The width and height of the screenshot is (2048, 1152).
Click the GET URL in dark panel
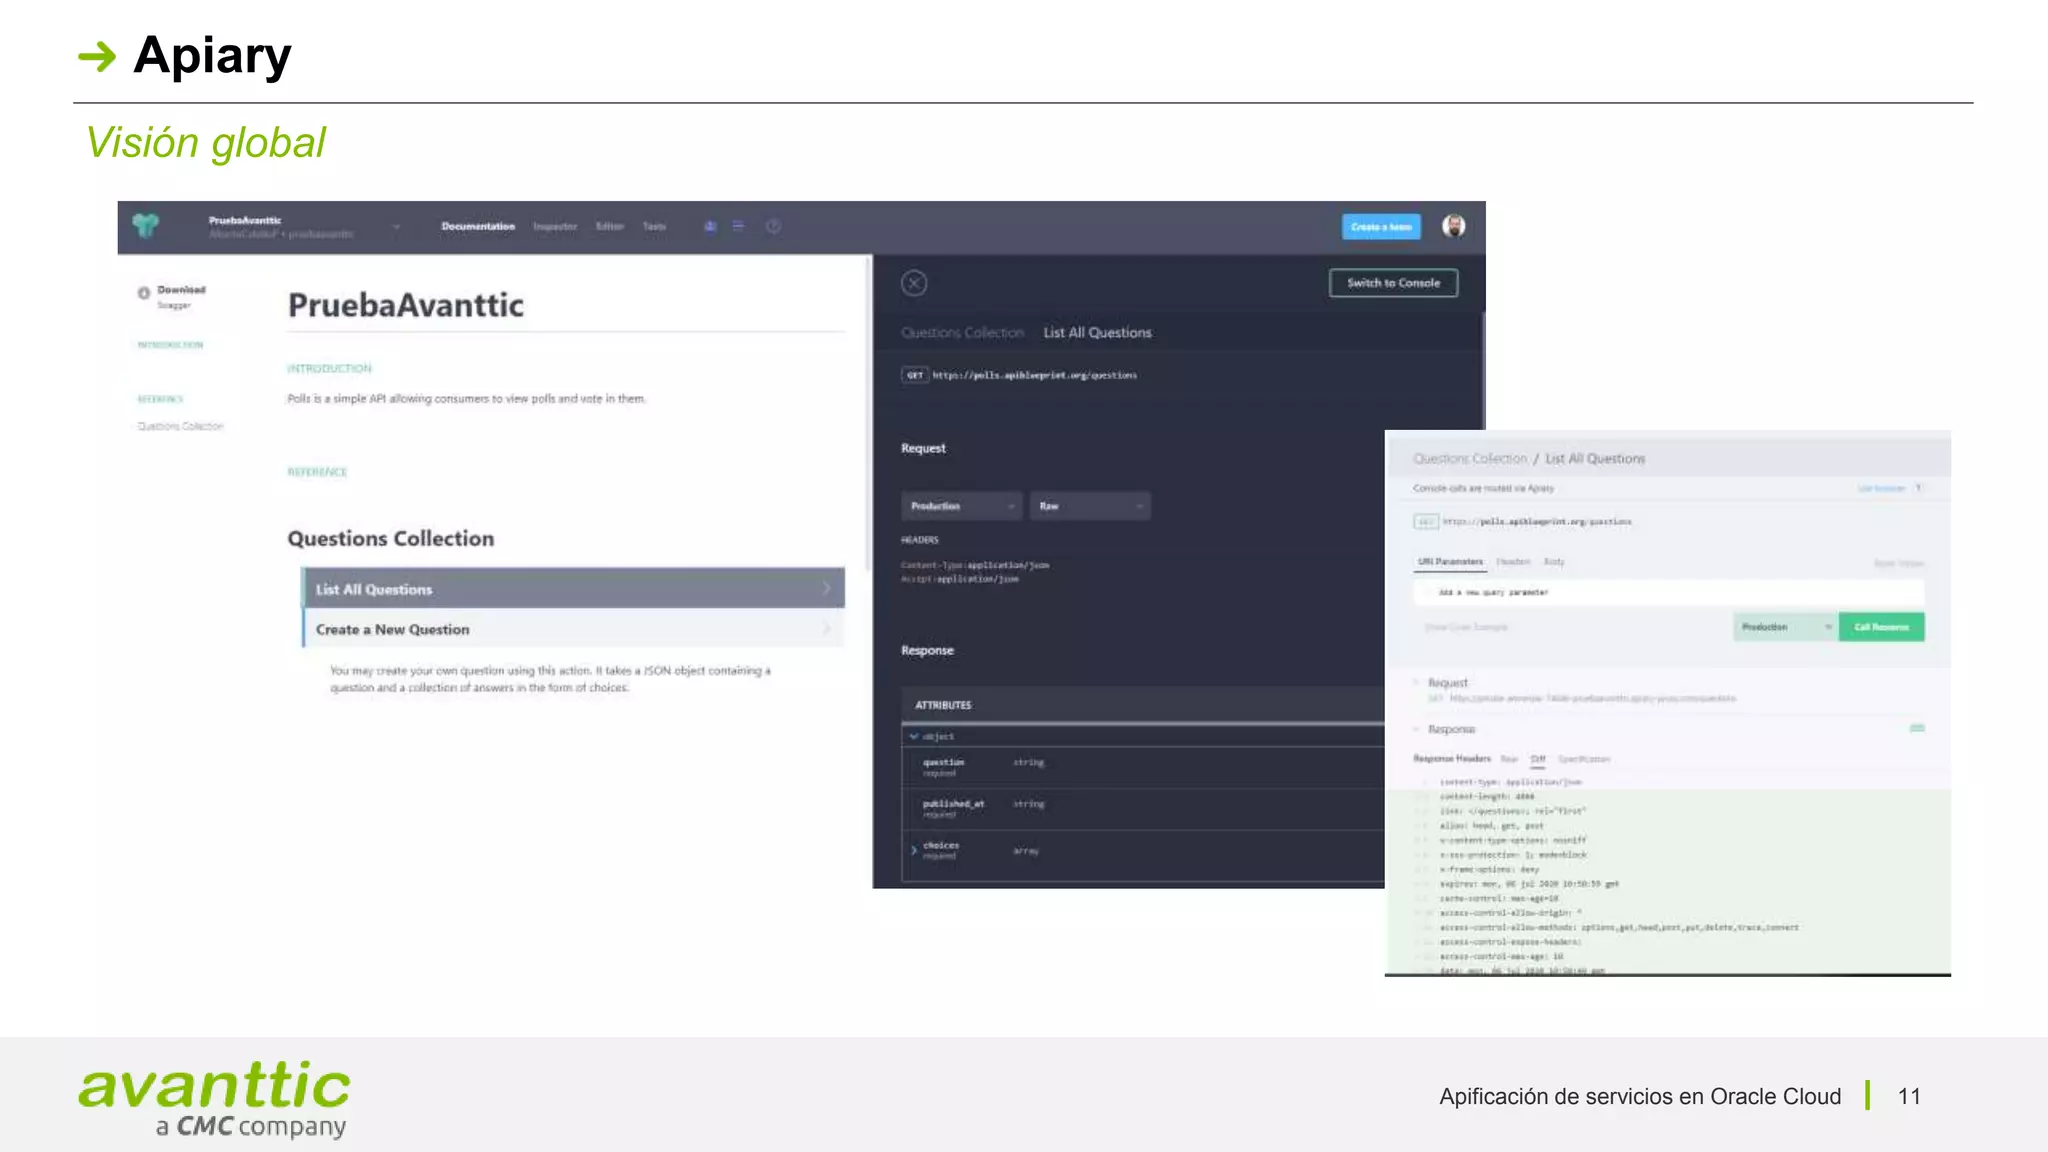pyautogui.click(x=1034, y=375)
